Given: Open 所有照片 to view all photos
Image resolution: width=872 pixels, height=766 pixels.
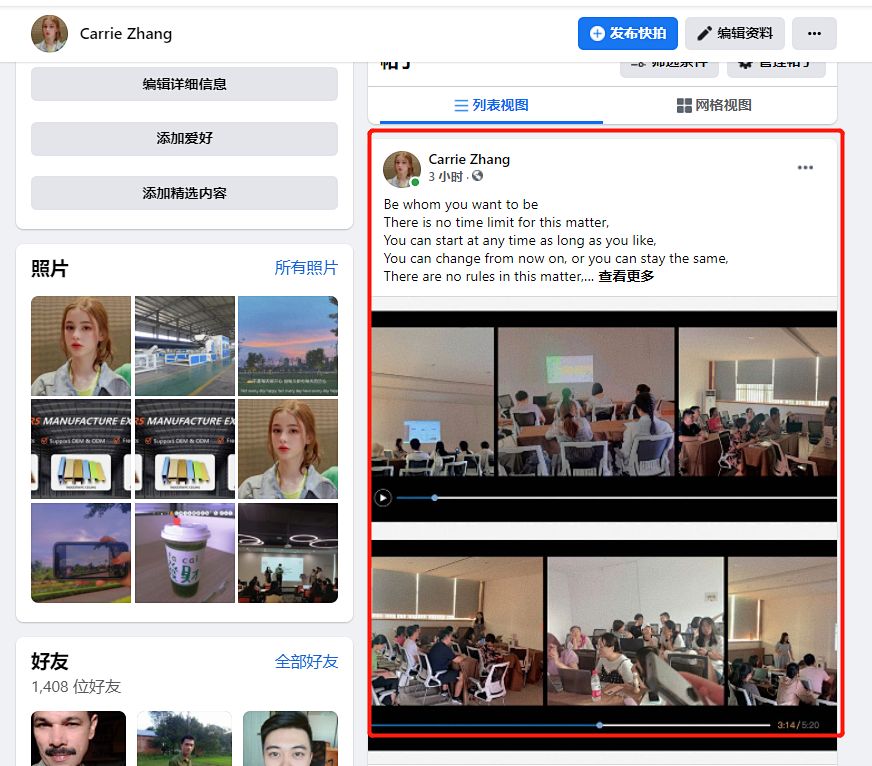Looking at the screenshot, I should click(306, 268).
